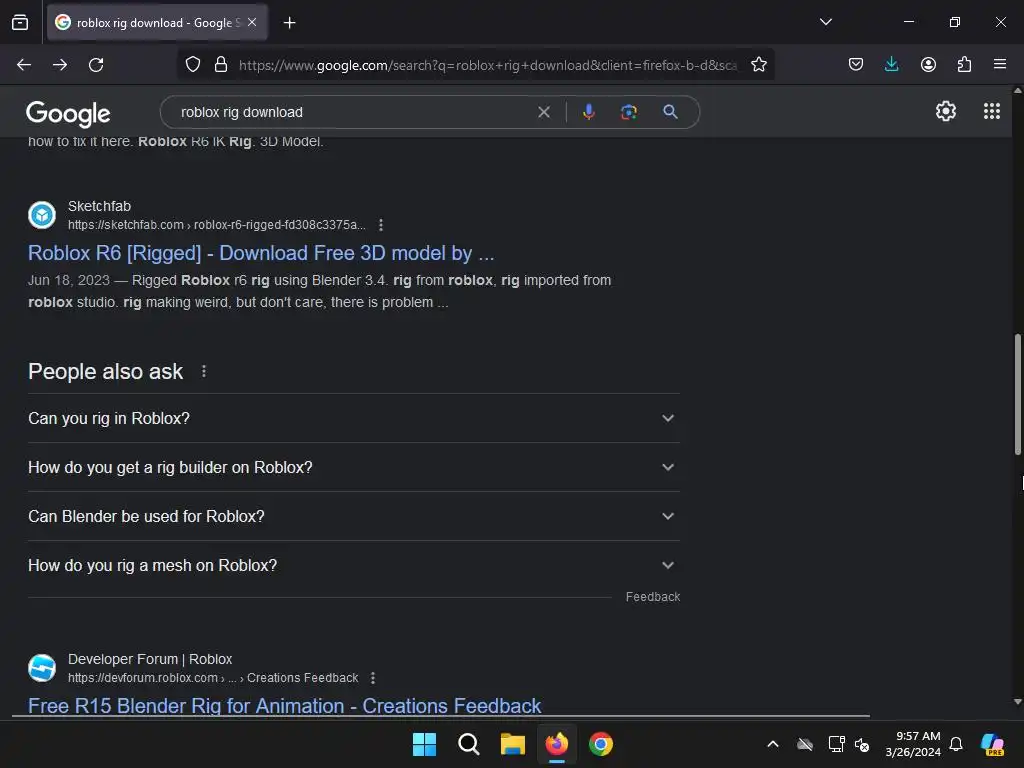Open the Windows Start menu
The width and height of the screenshot is (1024, 768).
424,744
